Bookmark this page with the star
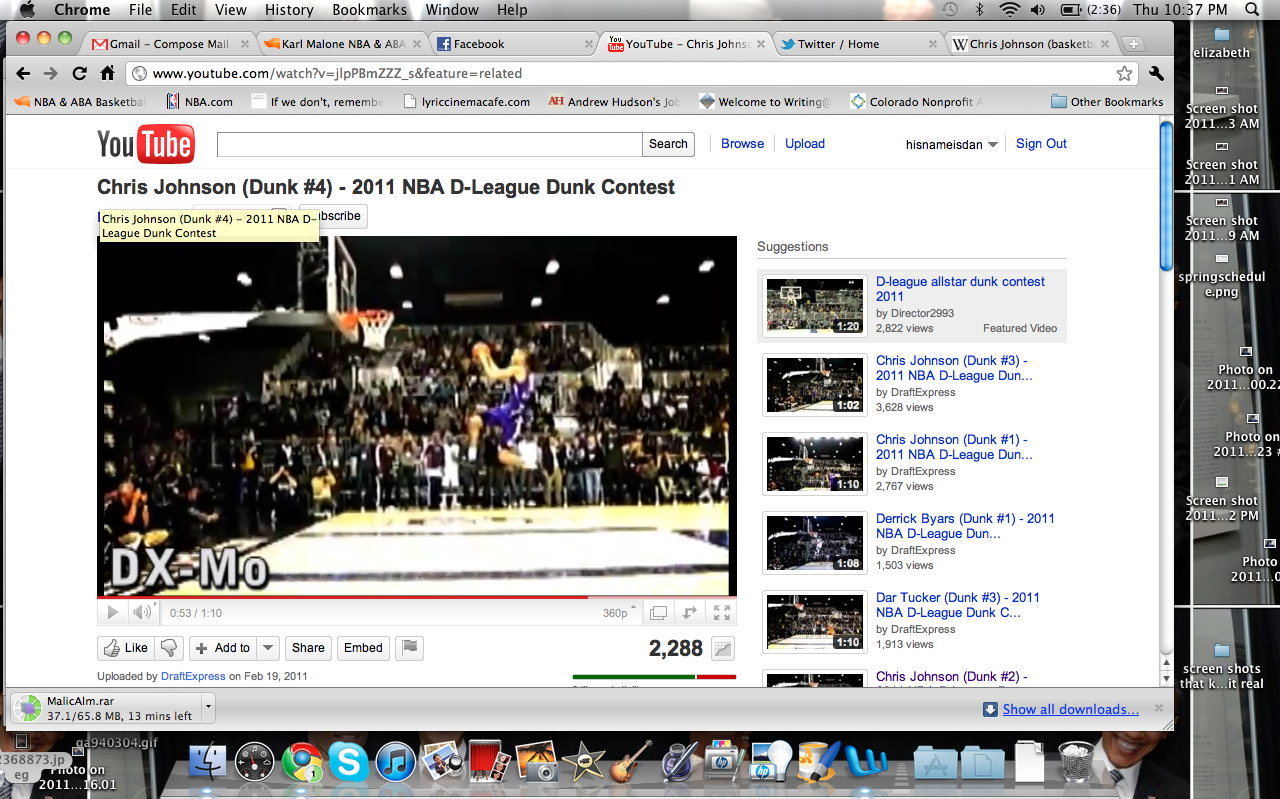 point(1125,73)
